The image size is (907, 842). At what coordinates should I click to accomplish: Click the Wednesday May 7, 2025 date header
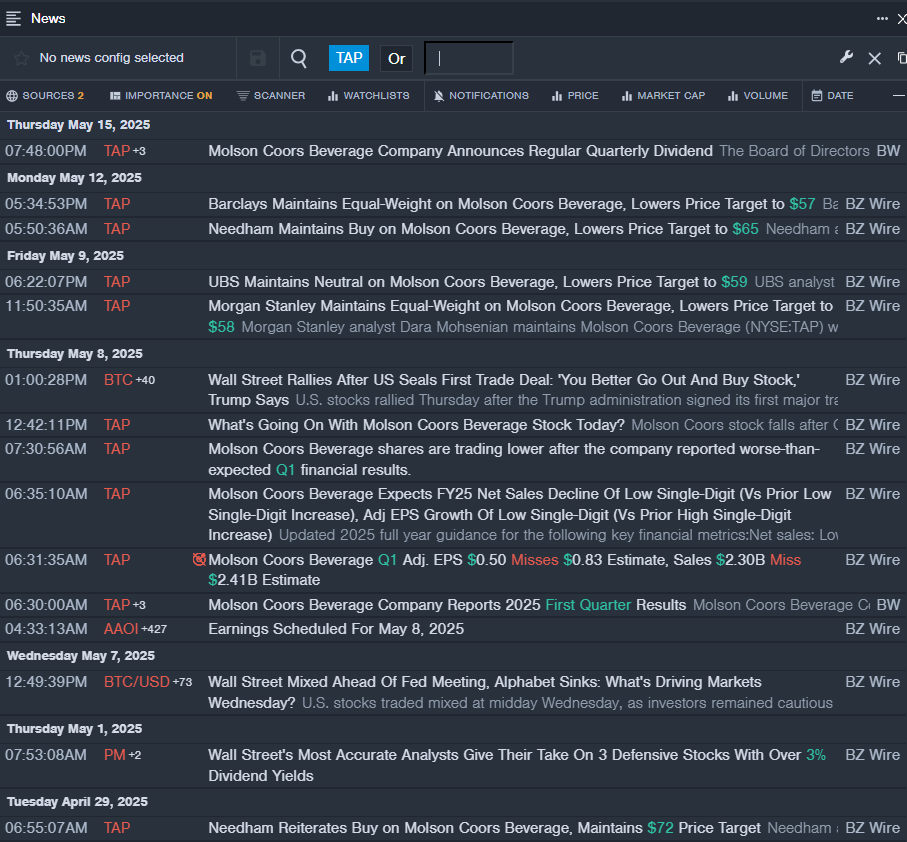tap(81, 656)
